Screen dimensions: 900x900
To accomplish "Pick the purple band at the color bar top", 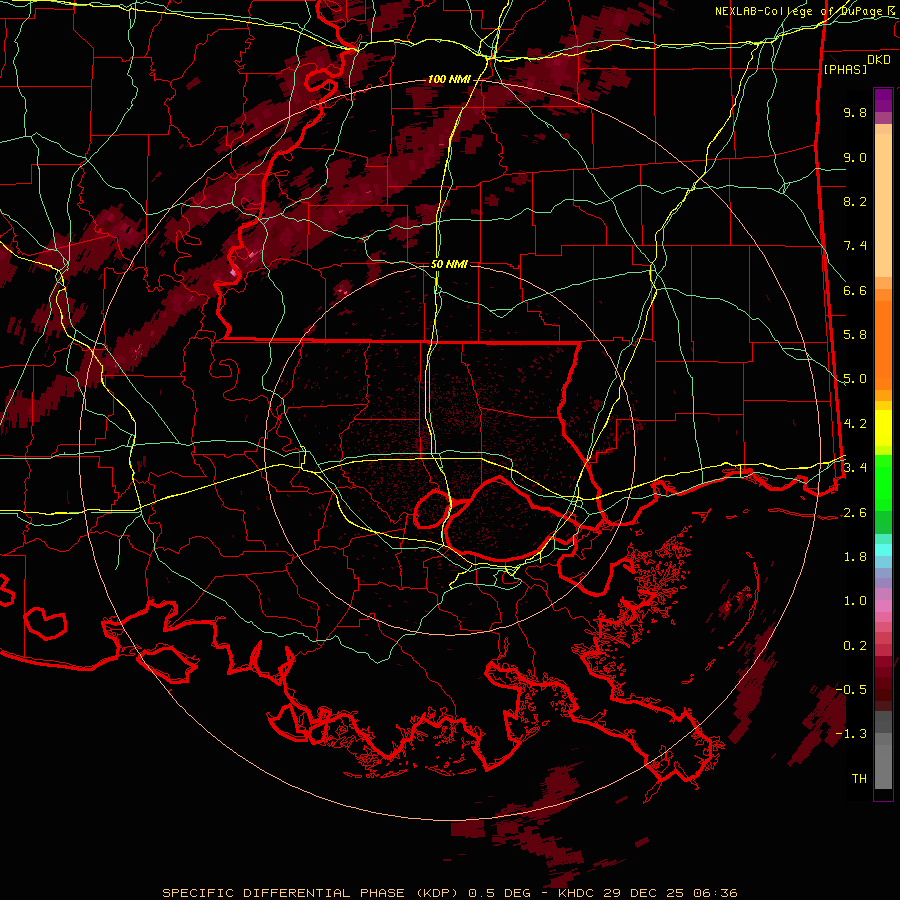I will (883, 100).
